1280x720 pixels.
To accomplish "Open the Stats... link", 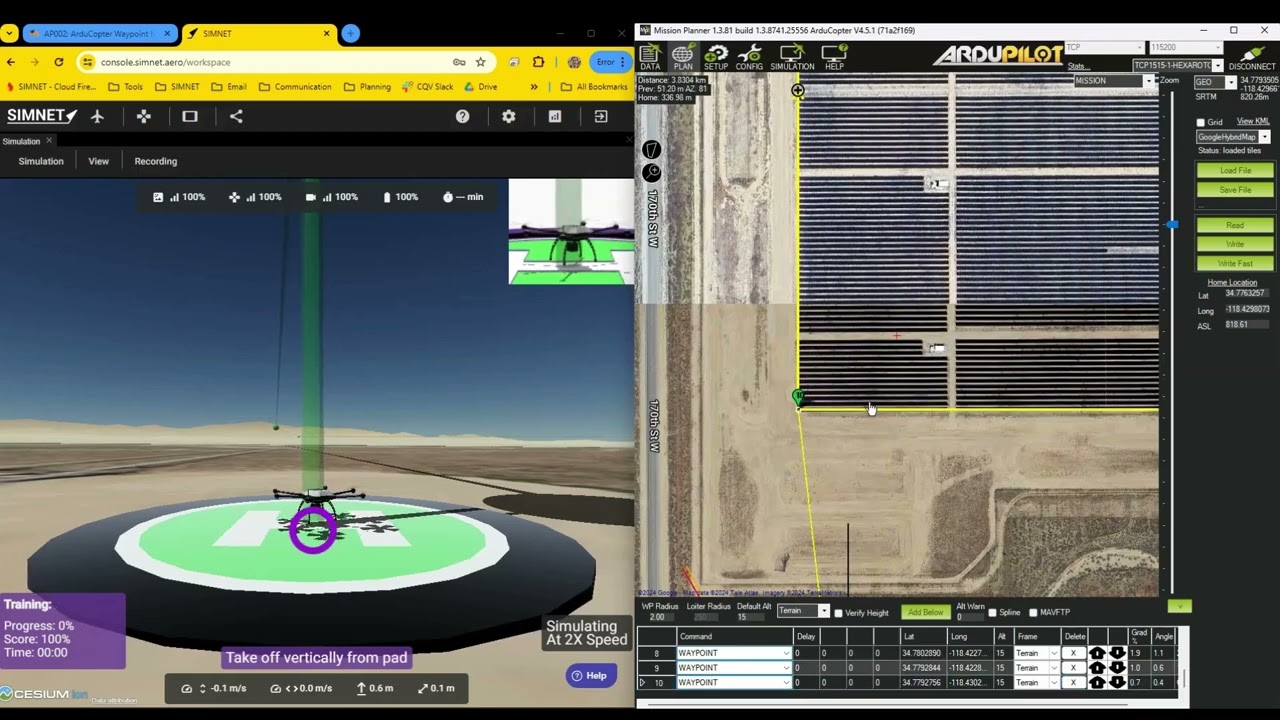I will 1077,66.
